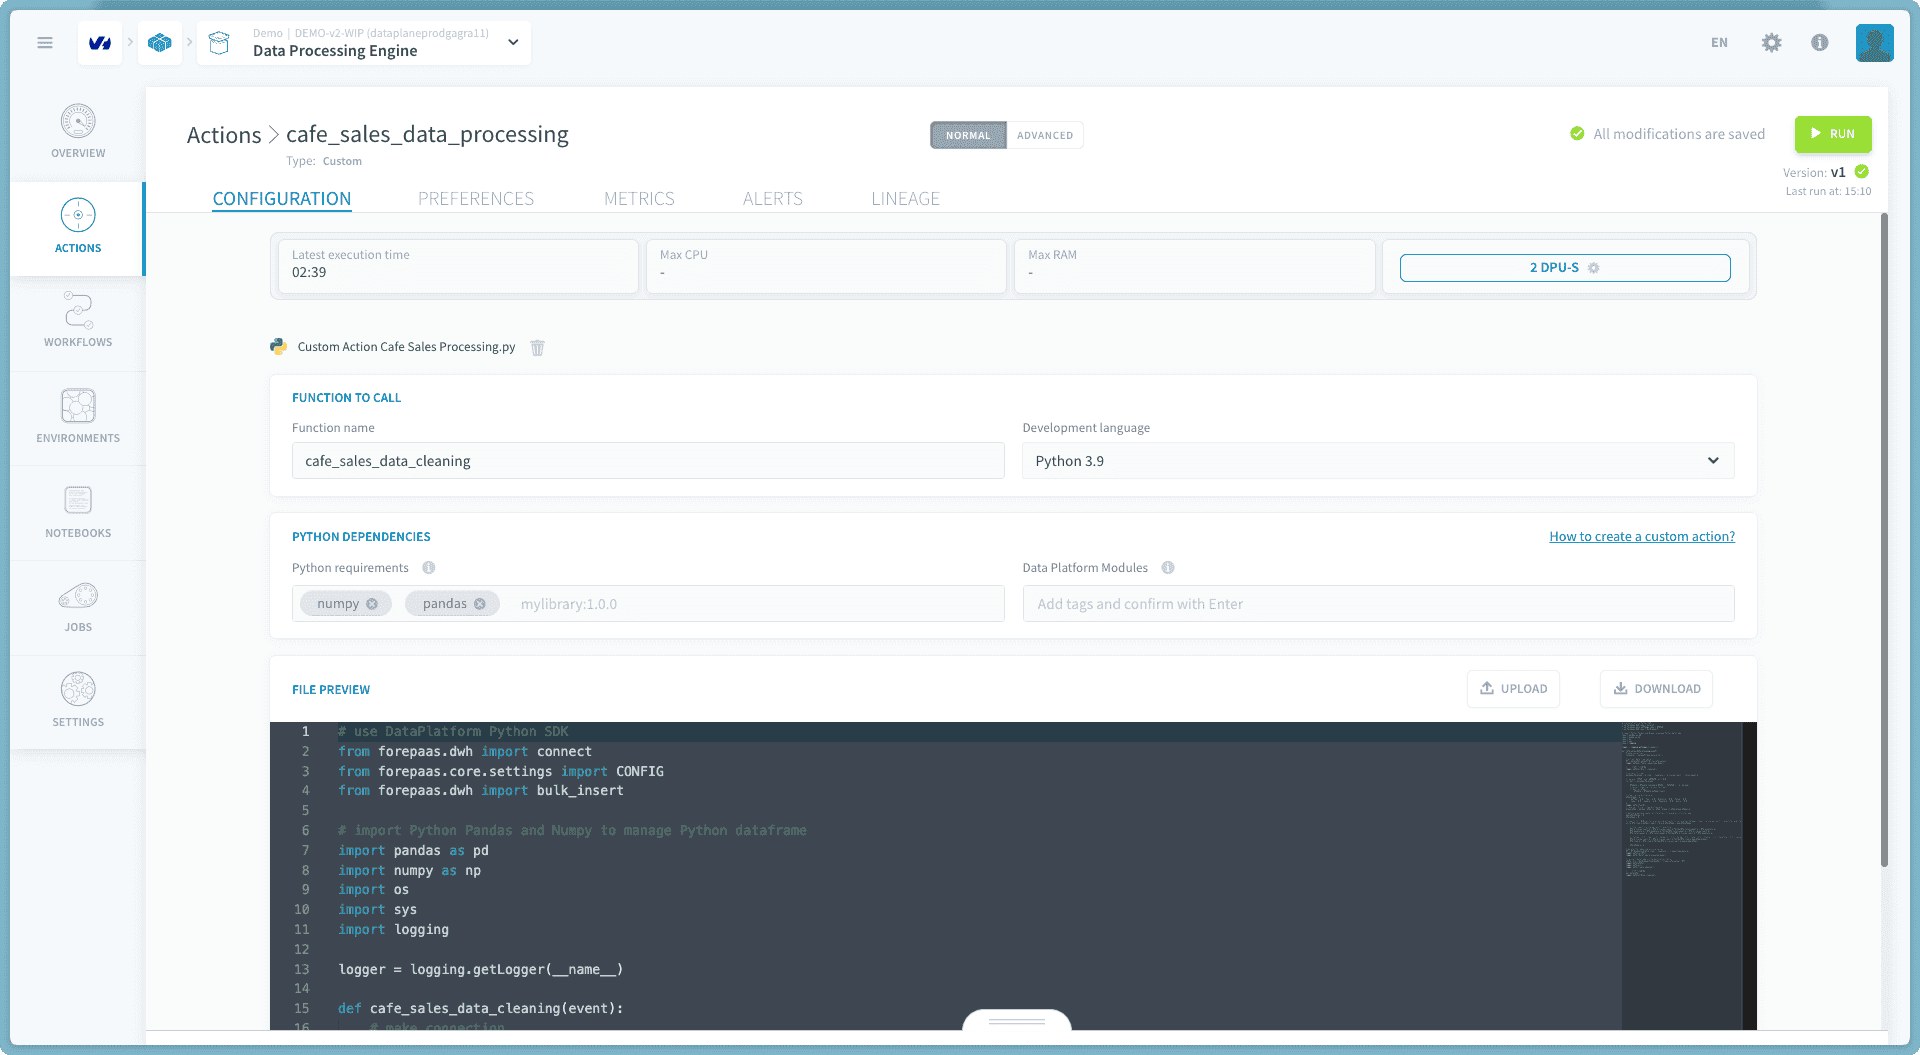Image resolution: width=1920 pixels, height=1055 pixels.
Task: Click the gear icon beside 2 DPU-S
Action: 1594,268
